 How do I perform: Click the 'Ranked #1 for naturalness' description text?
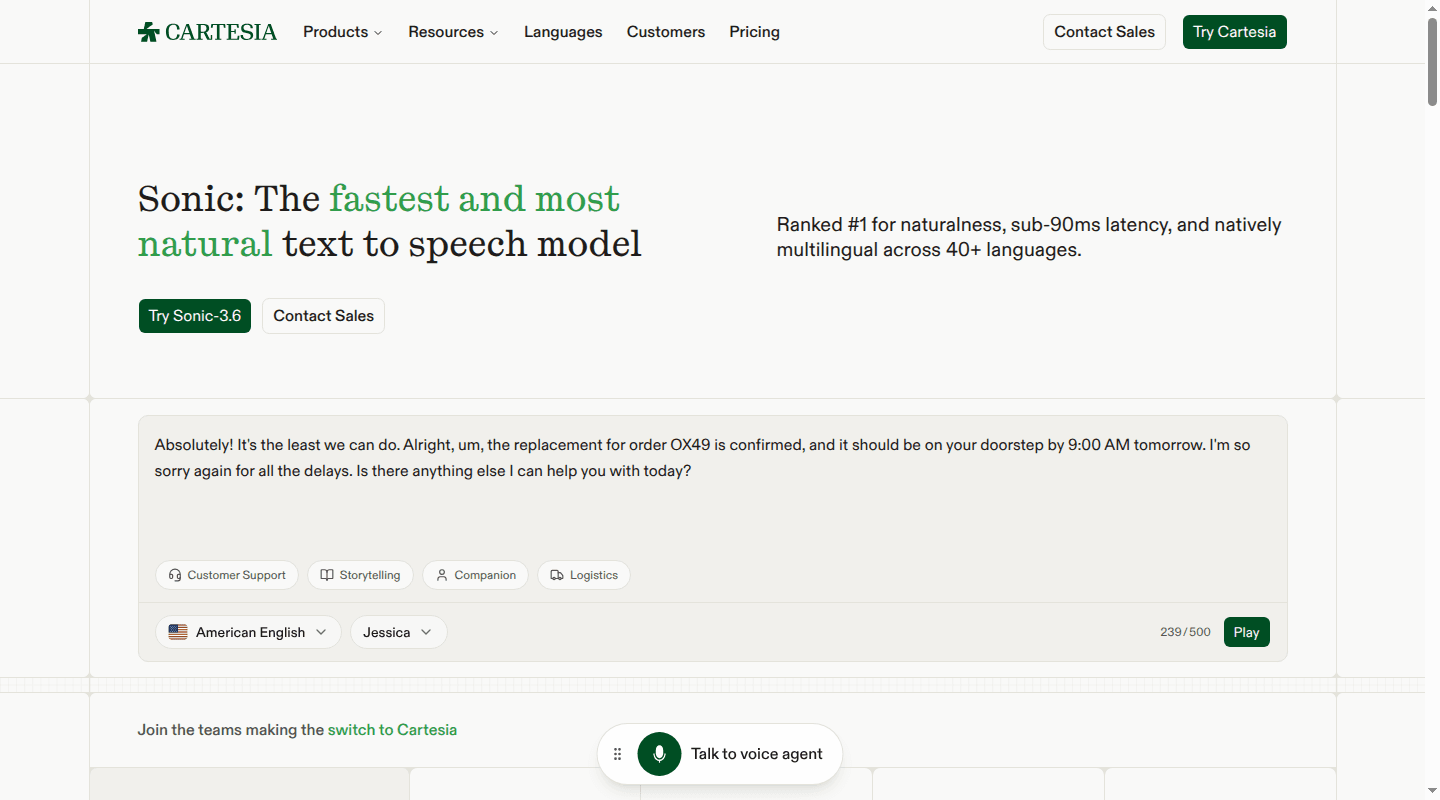pyautogui.click(x=1029, y=237)
